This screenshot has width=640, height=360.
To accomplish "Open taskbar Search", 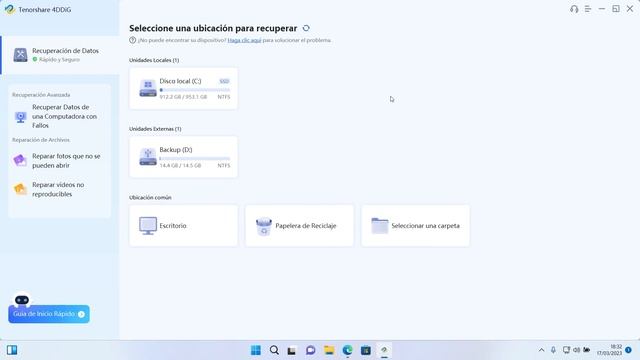I will pos(274,350).
